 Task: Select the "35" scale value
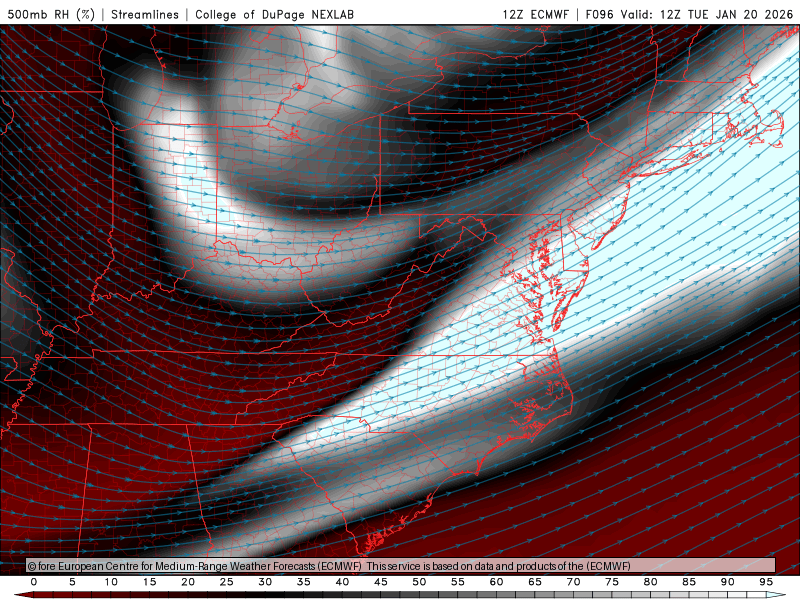pos(304,582)
